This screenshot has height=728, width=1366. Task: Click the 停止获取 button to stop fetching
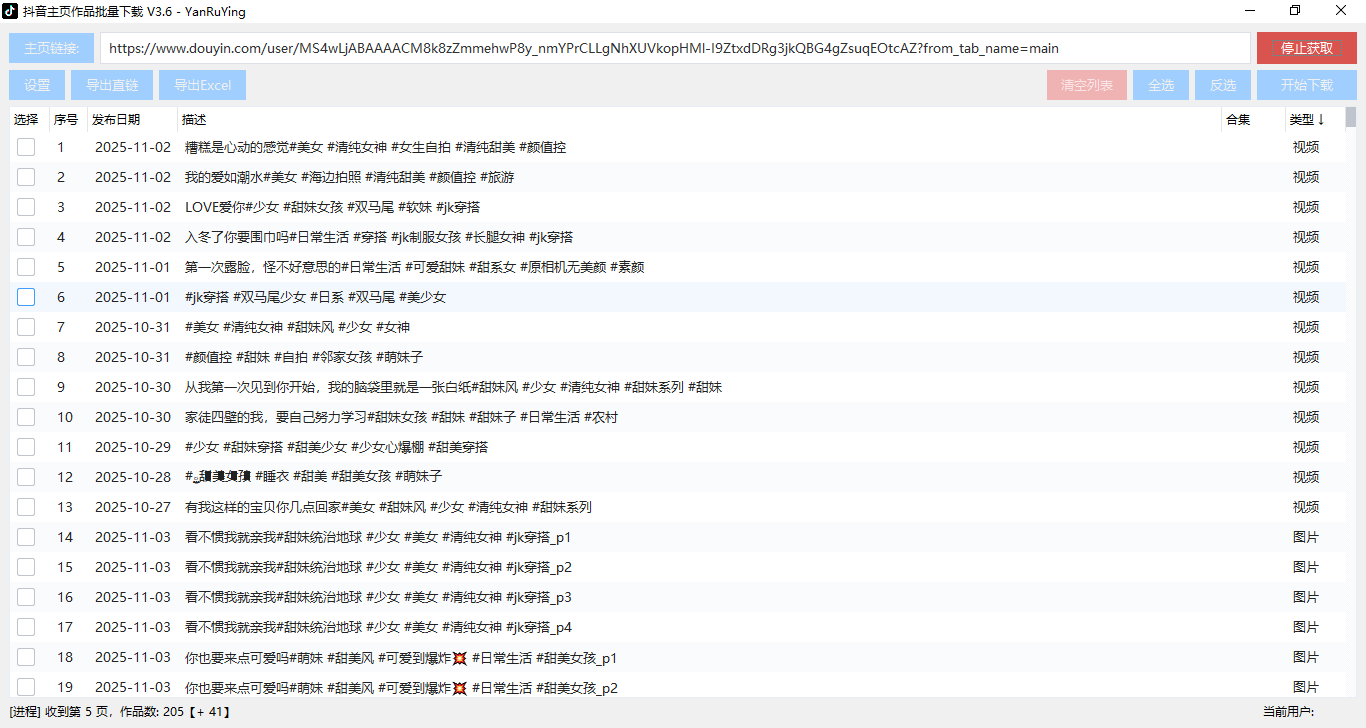(1307, 47)
